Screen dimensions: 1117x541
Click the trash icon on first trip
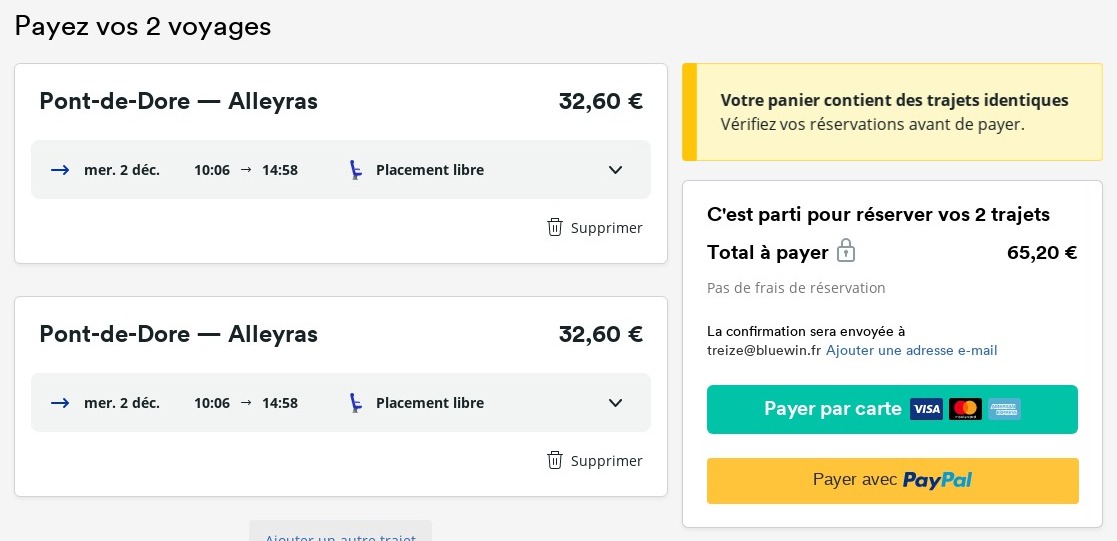click(x=555, y=227)
